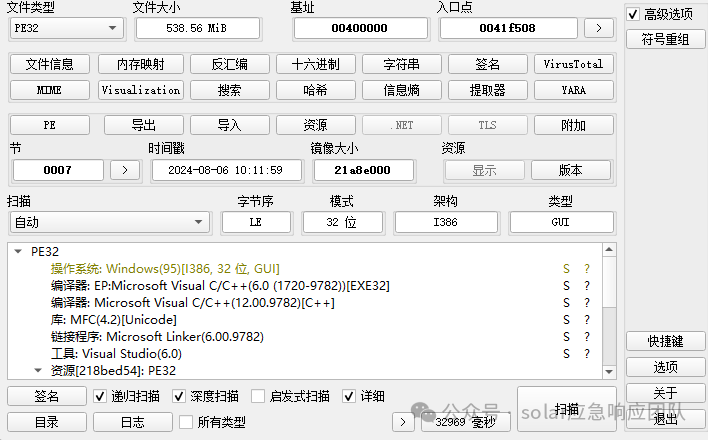Click the 时间戳 2024-08-06 10:11:59 field
Viewport: 708px width, 440px height.
tap(226, 170)
